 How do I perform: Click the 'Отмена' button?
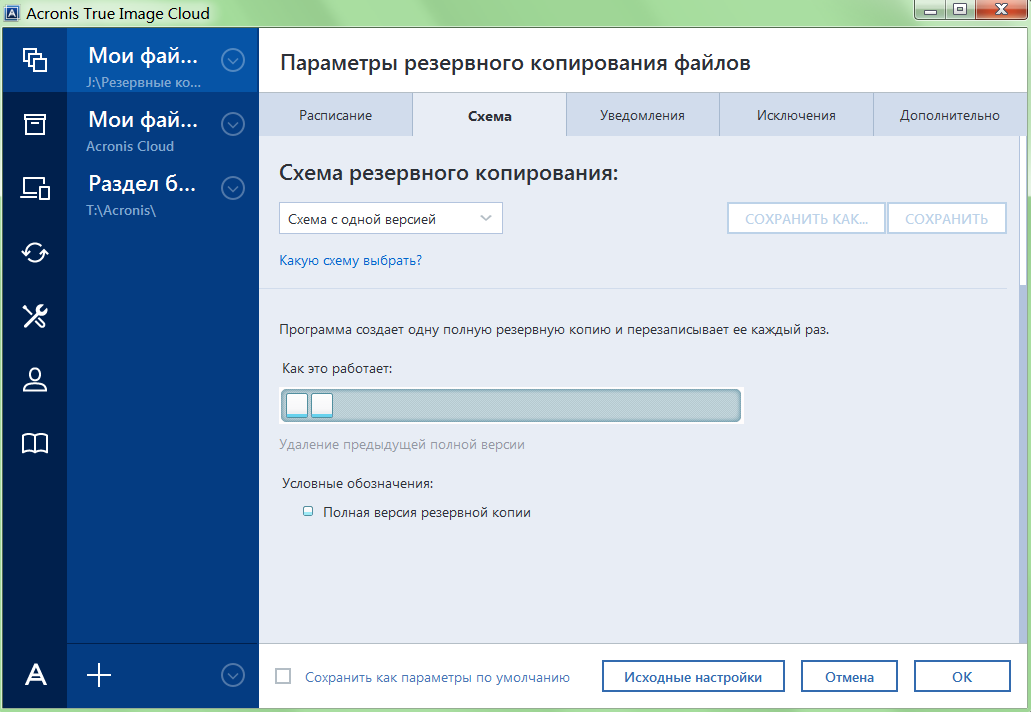849,677
